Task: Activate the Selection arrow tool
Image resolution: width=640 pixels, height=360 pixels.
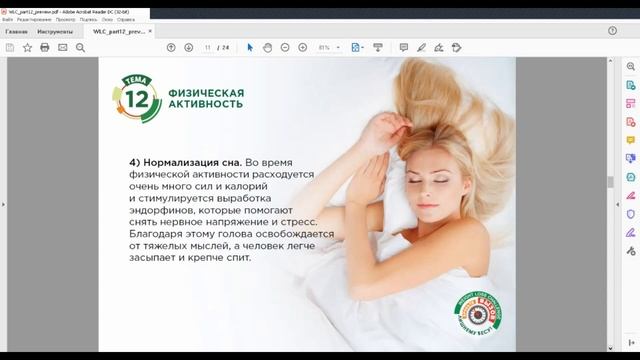Action: 250,48
